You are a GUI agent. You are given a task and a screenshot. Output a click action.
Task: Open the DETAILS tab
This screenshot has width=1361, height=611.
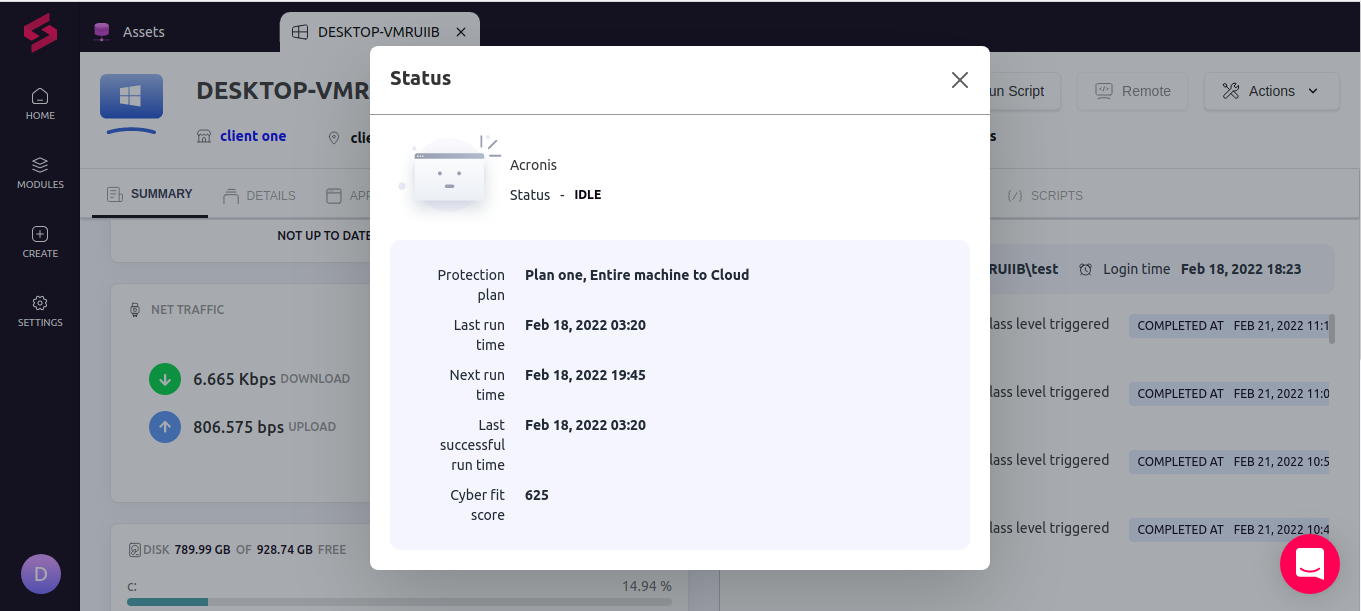(x=259, y=196)
